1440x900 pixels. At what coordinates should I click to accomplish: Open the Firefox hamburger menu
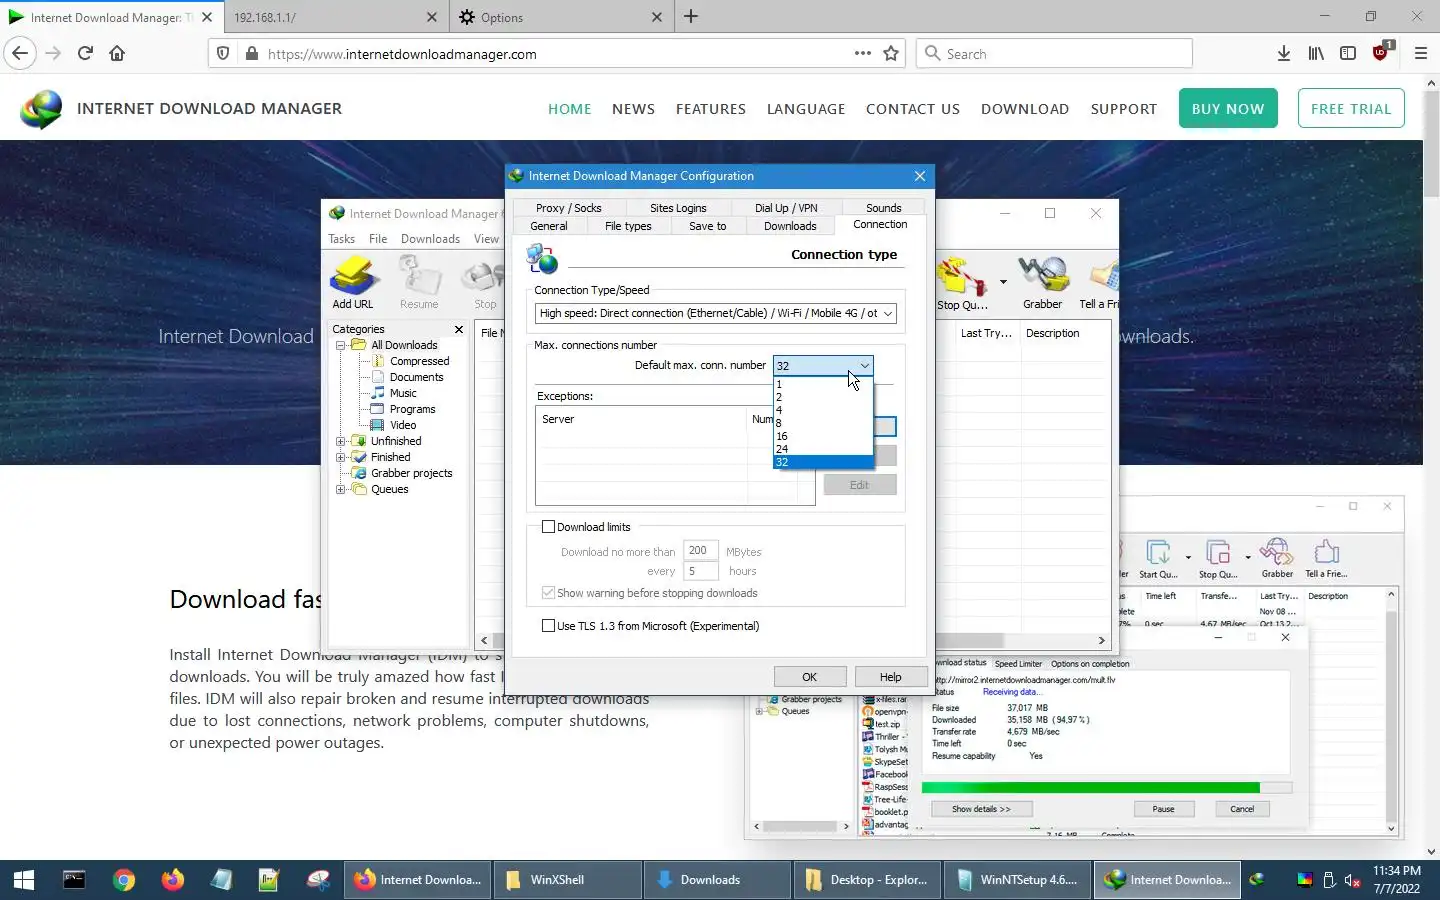coord(1420,54)
